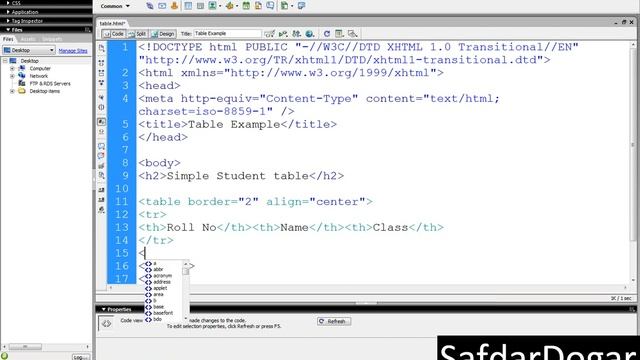Screen dimensions: 640x360
Task: Click the Open Documents icon in coding toolbar
Action: (102, 48)
